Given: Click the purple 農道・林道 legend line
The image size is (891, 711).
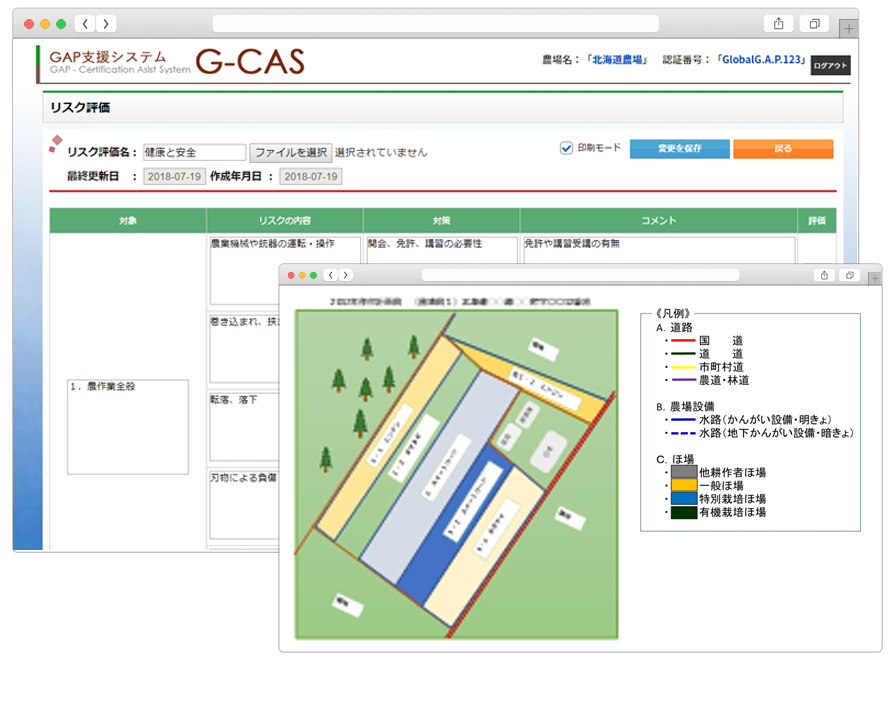Looking at the screenshot, I should 684,380.
